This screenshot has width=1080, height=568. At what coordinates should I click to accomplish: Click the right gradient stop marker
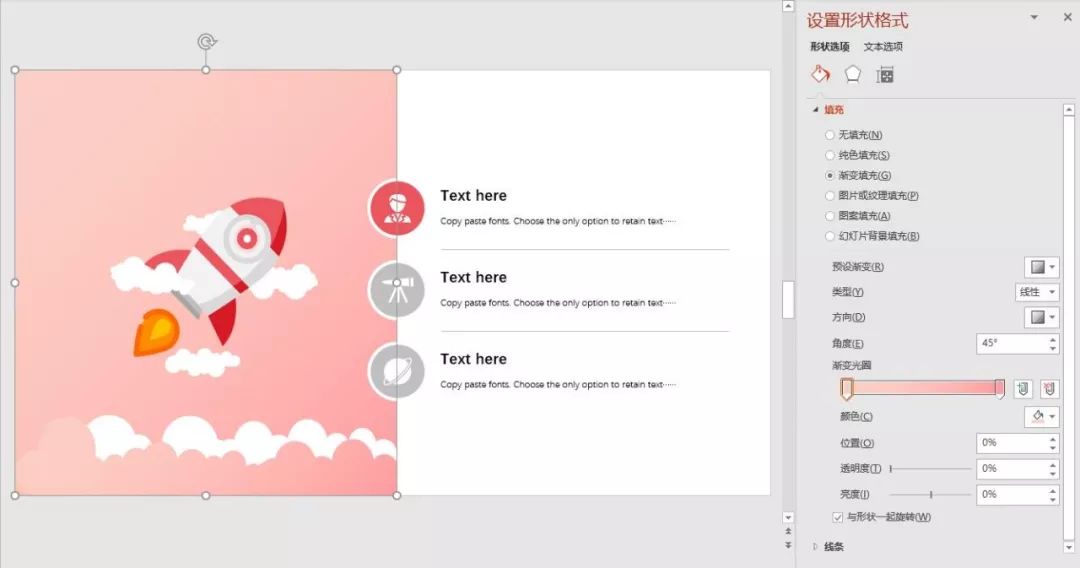click(999, 389)
